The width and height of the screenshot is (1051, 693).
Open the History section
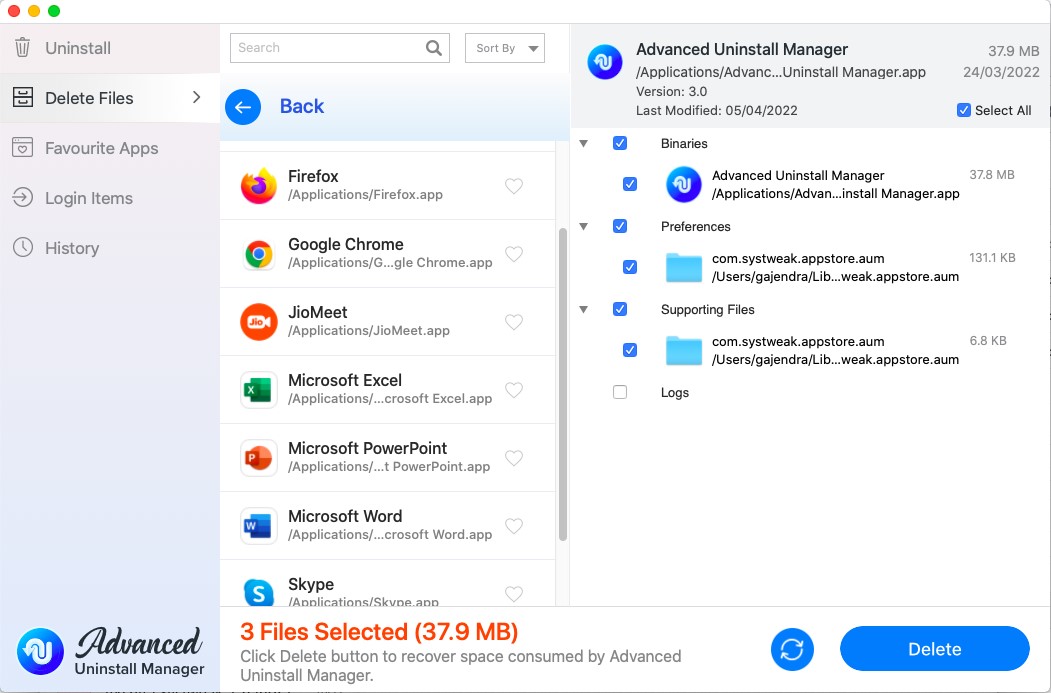click(72, 248)
